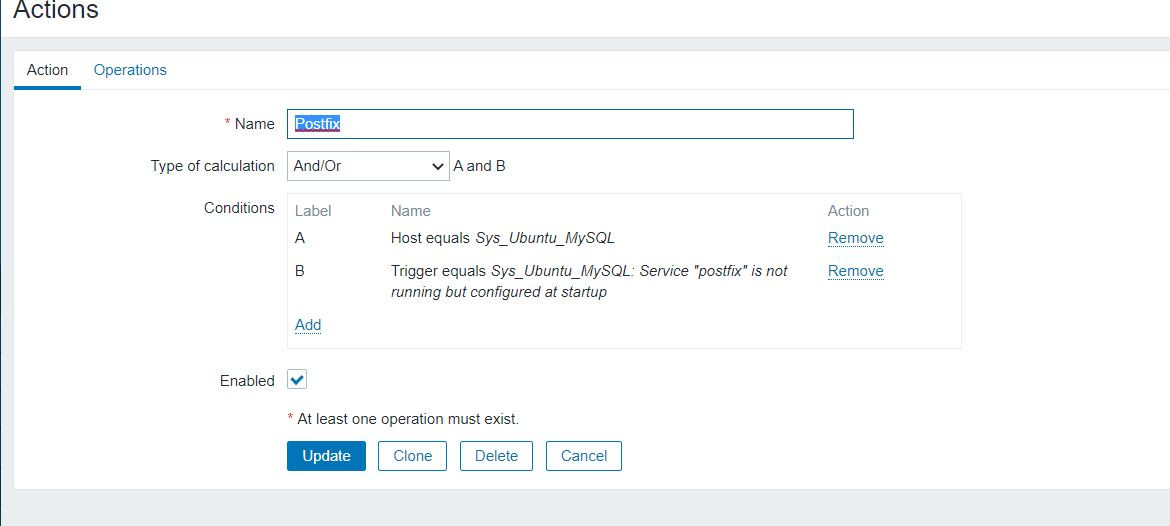Click the Conditions label
Image resolution: width=1170 pixels, height=526 pixels.
(x=239, y=208)
